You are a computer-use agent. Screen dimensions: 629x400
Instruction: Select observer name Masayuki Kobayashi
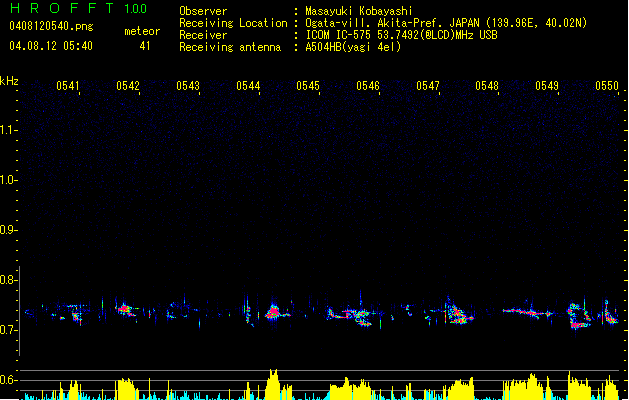[359, 11]
